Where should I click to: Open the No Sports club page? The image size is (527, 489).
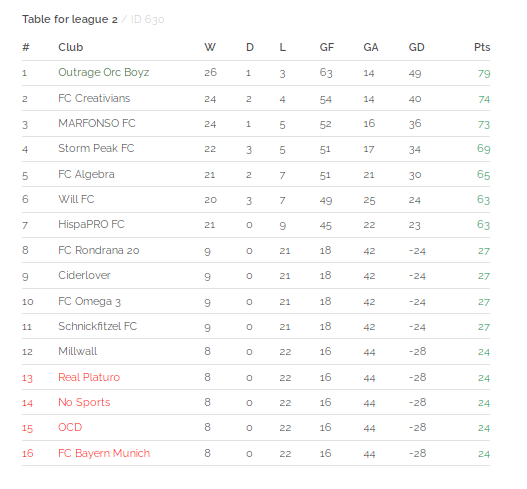point(84,402)
